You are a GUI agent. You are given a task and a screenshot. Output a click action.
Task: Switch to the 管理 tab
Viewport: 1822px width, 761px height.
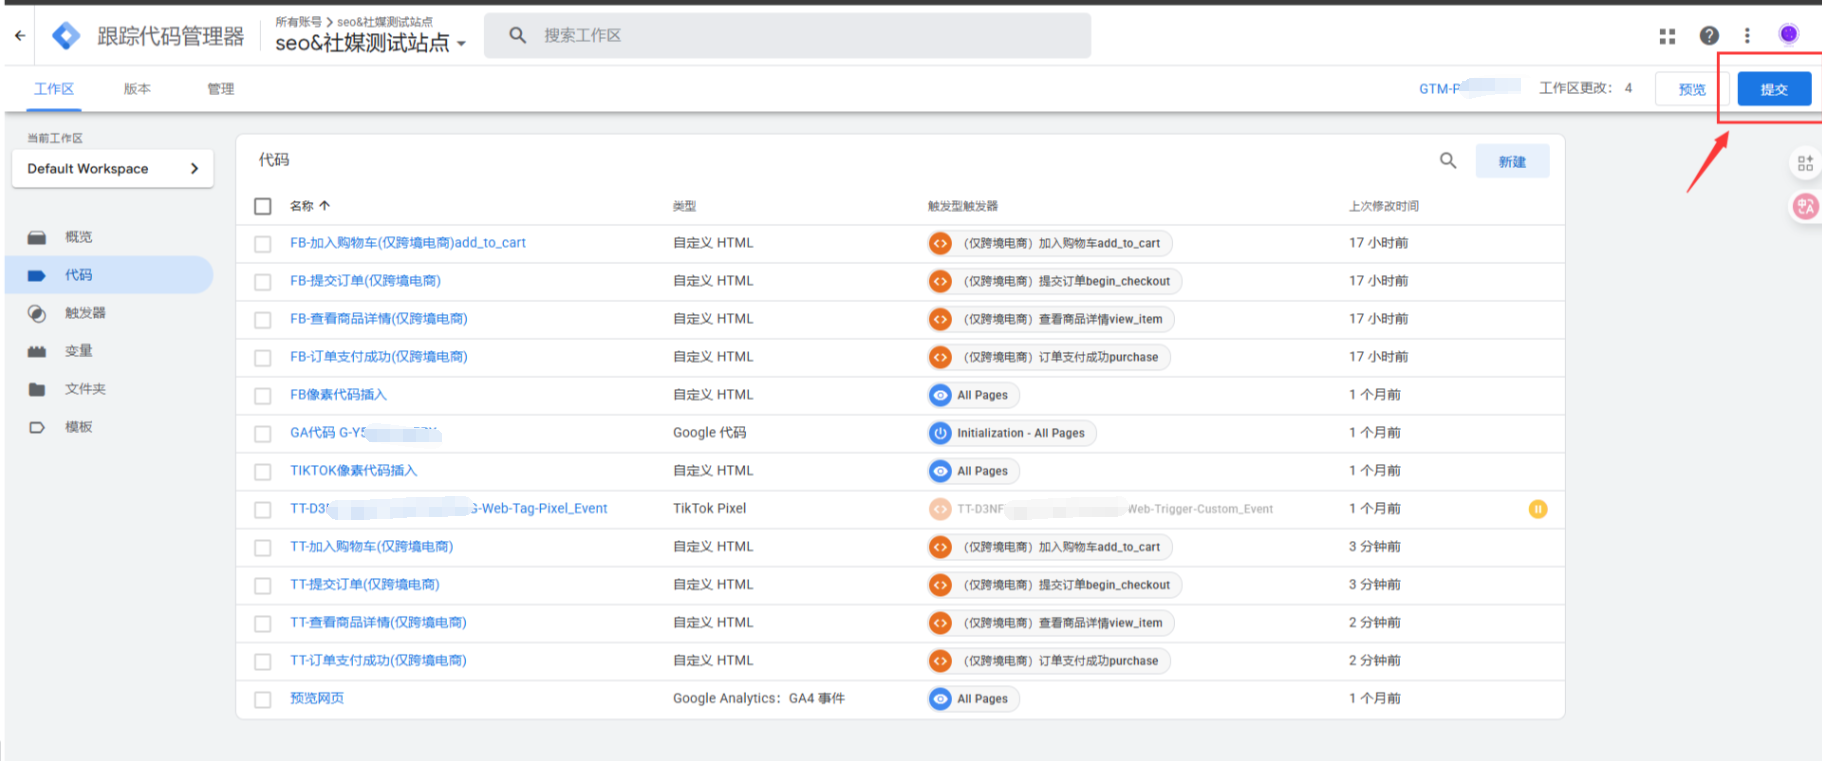coord(220,89)
